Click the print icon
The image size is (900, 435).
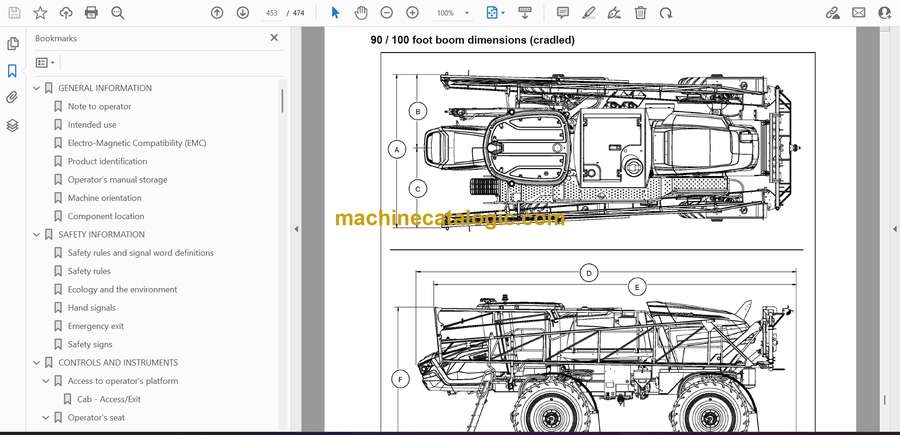(92, 13)
